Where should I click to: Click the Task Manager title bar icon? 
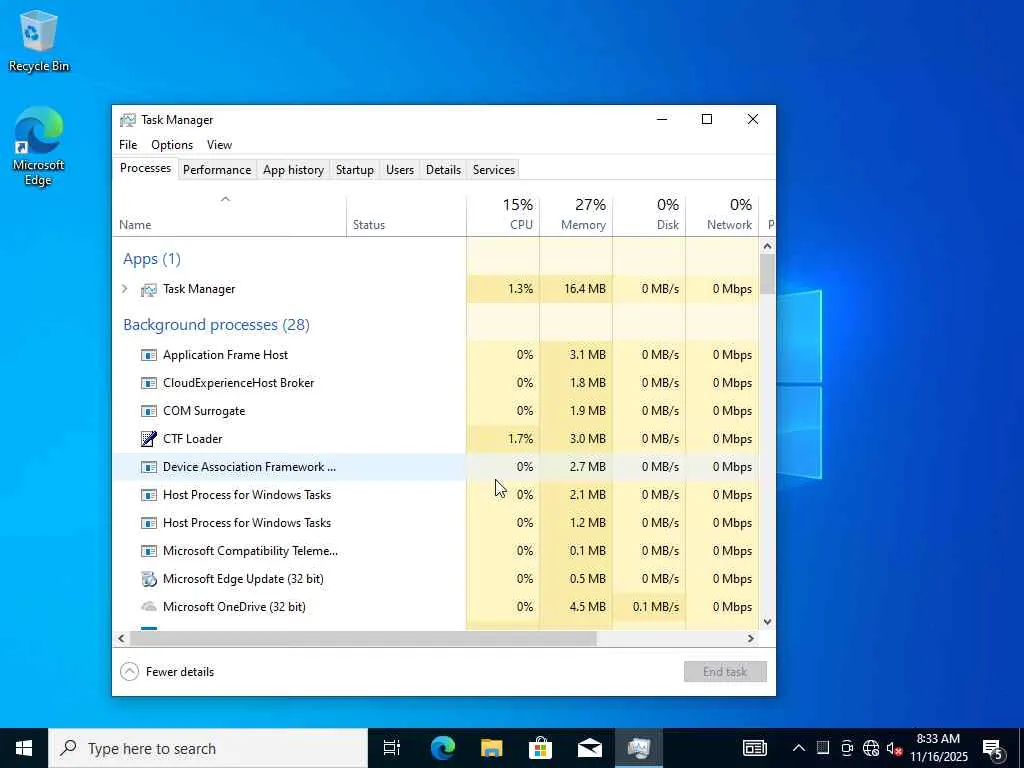tap(128, 120)
